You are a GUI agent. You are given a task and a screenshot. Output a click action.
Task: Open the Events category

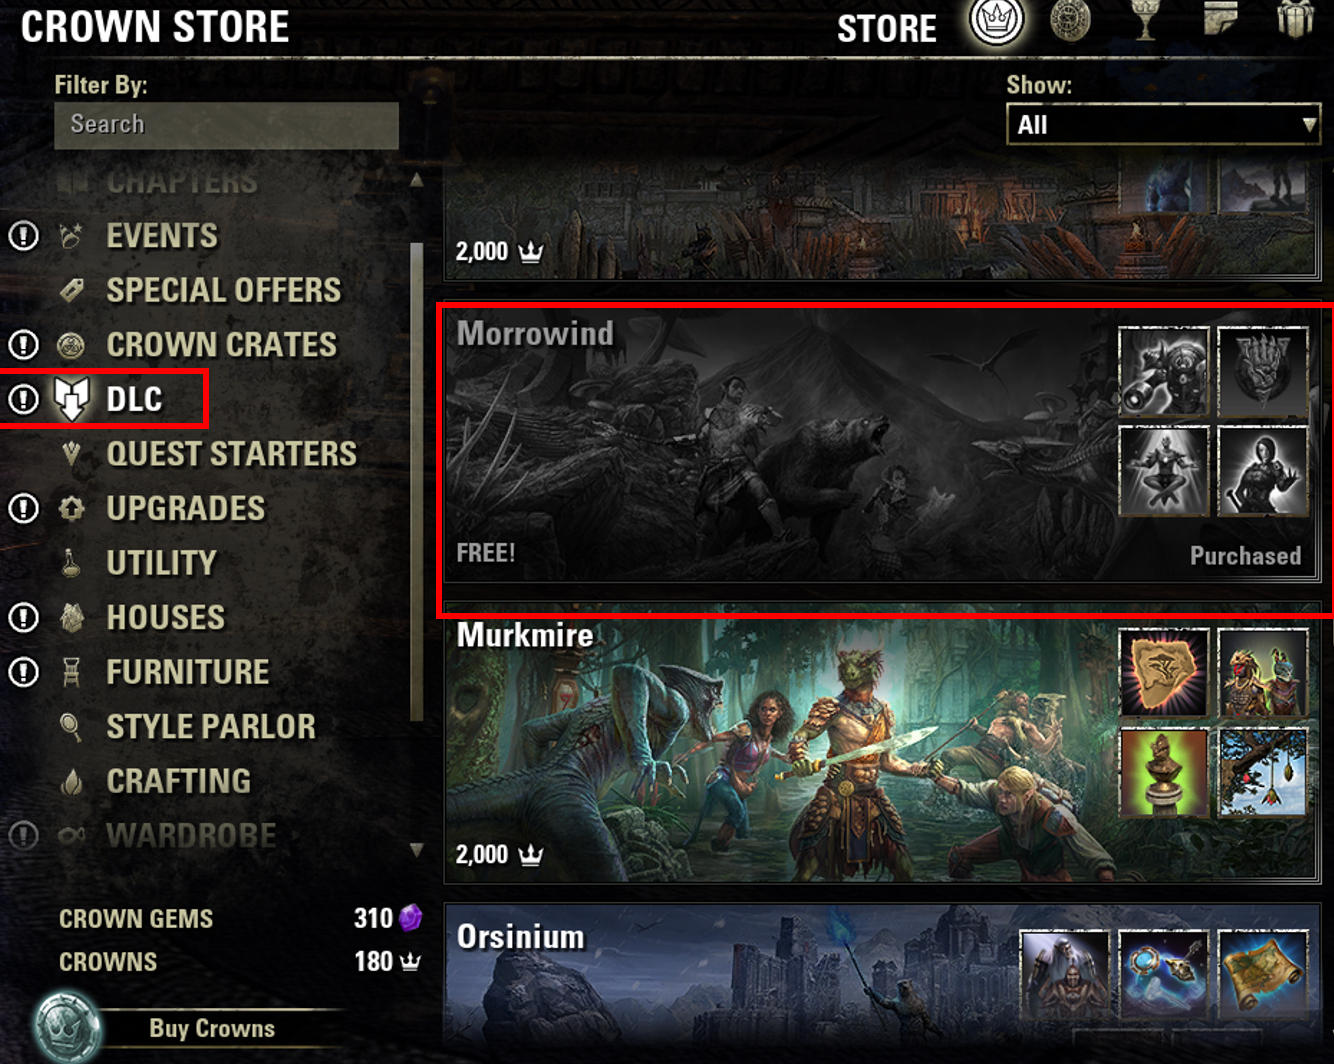click(162, 236)
